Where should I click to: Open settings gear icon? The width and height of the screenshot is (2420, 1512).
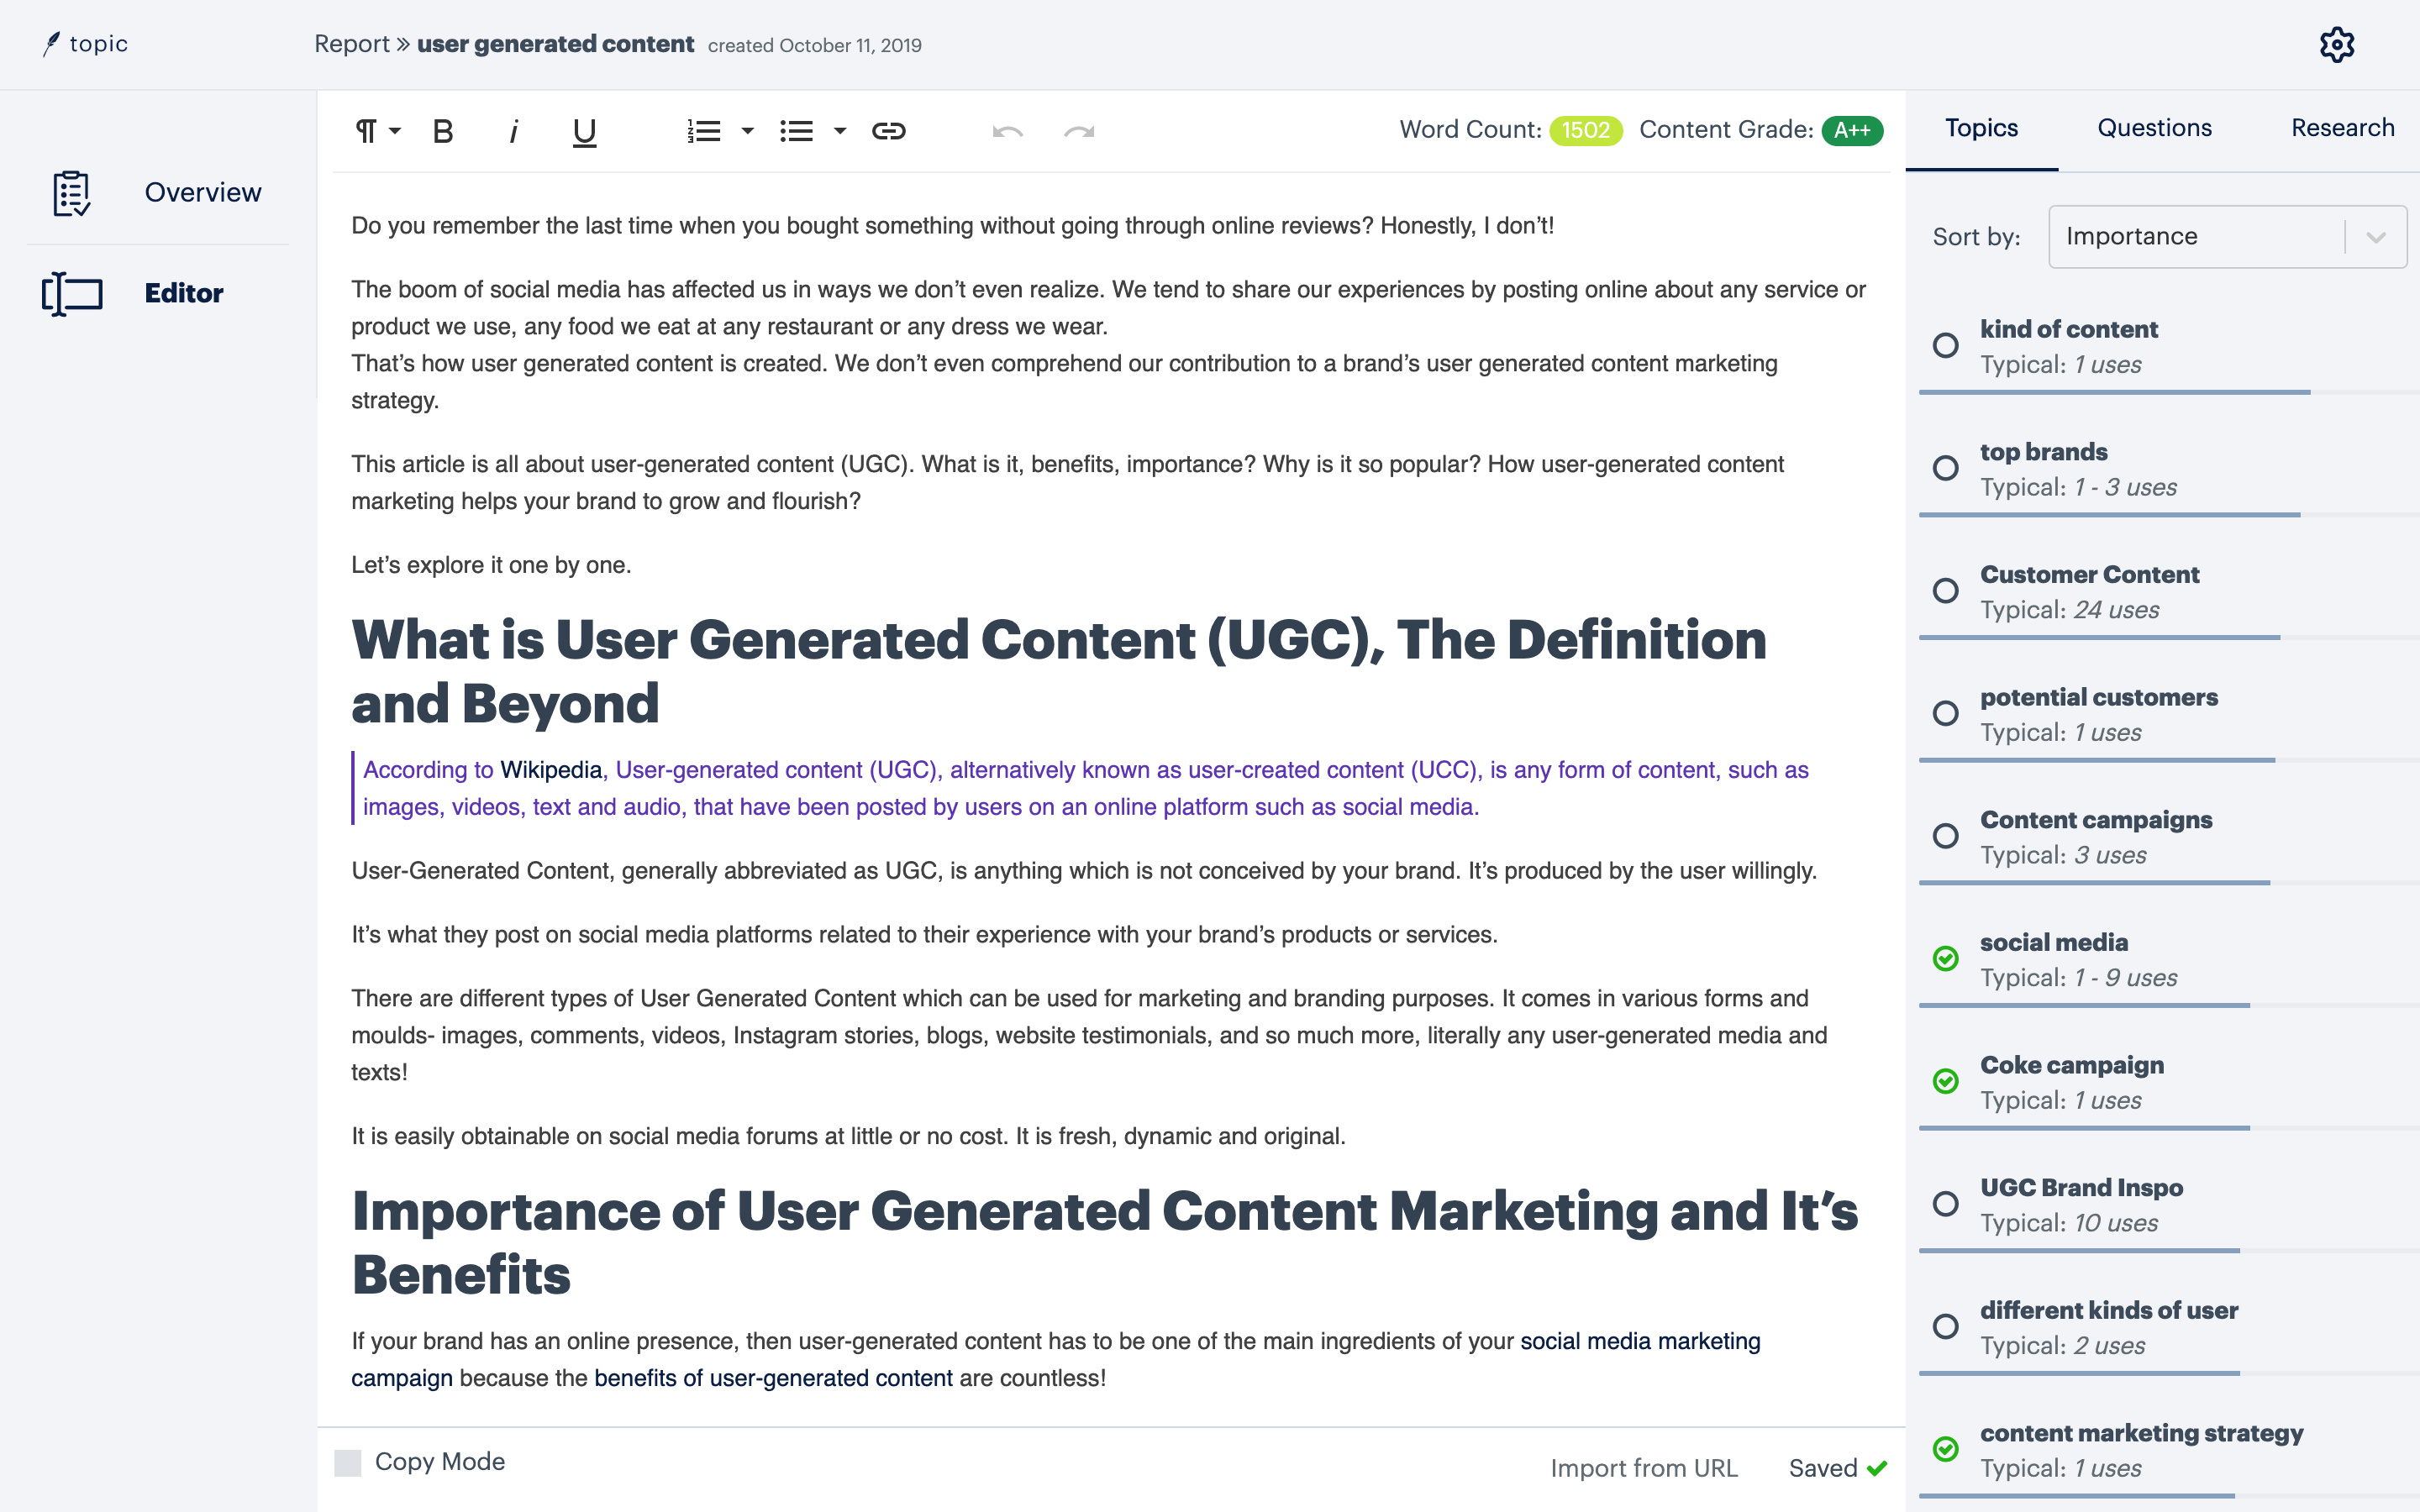click(x=2337, y=44)
